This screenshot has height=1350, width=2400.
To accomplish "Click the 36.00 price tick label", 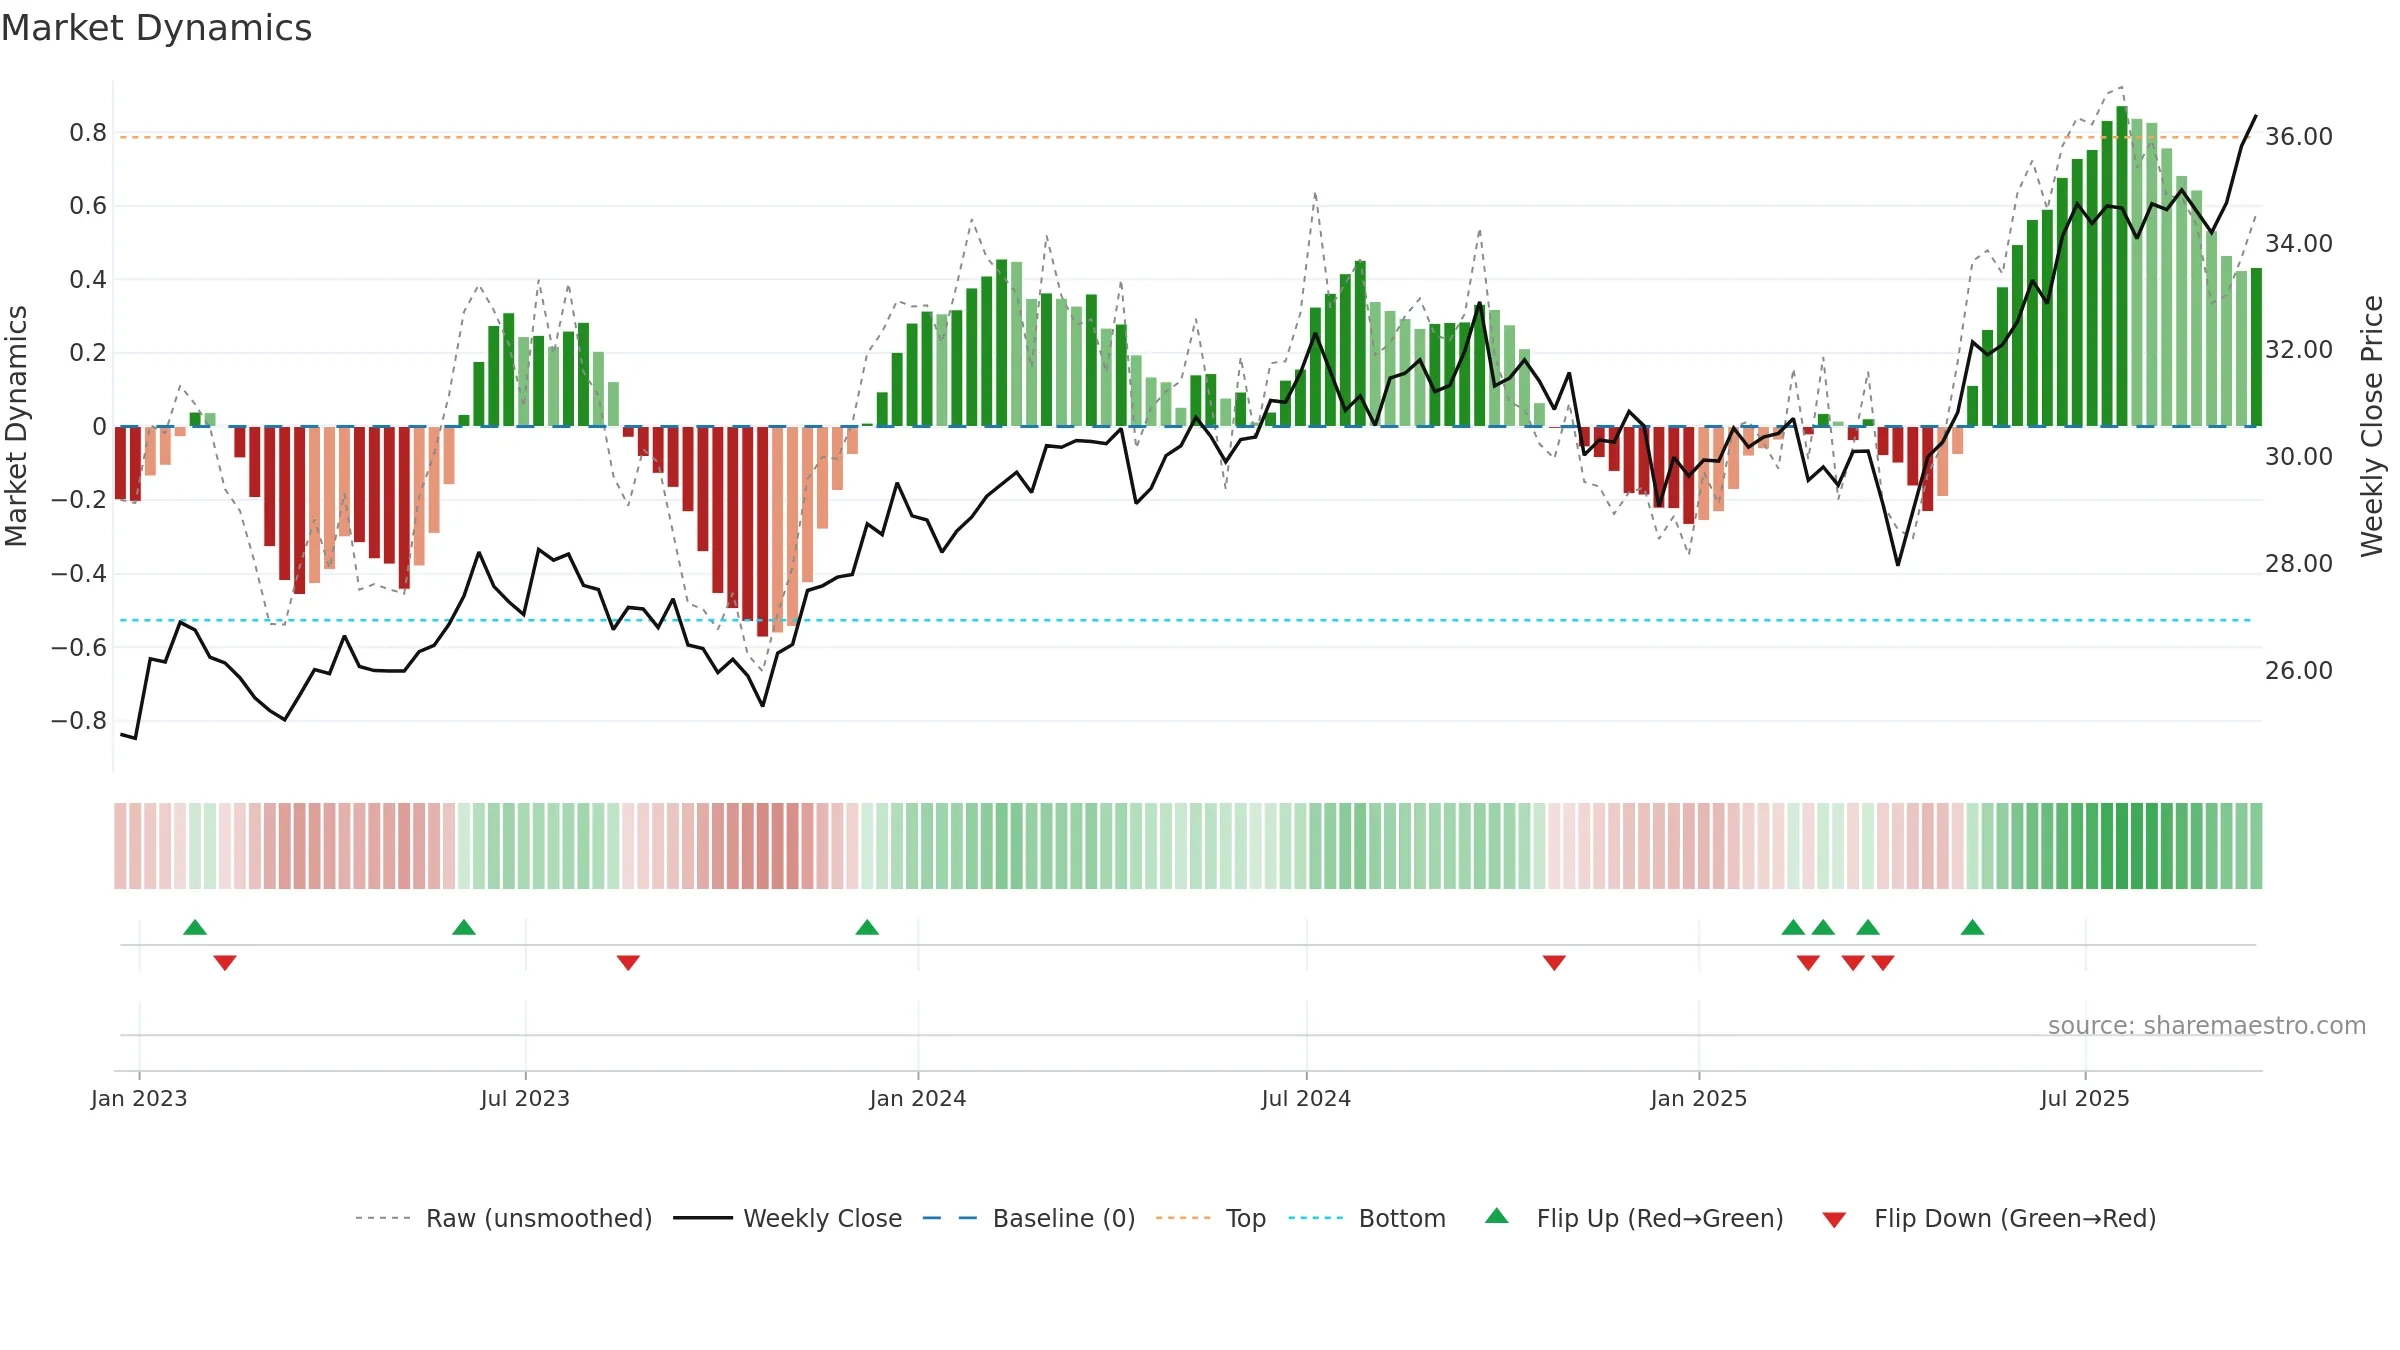I will pyautogui.click(x=2299, y=137).
